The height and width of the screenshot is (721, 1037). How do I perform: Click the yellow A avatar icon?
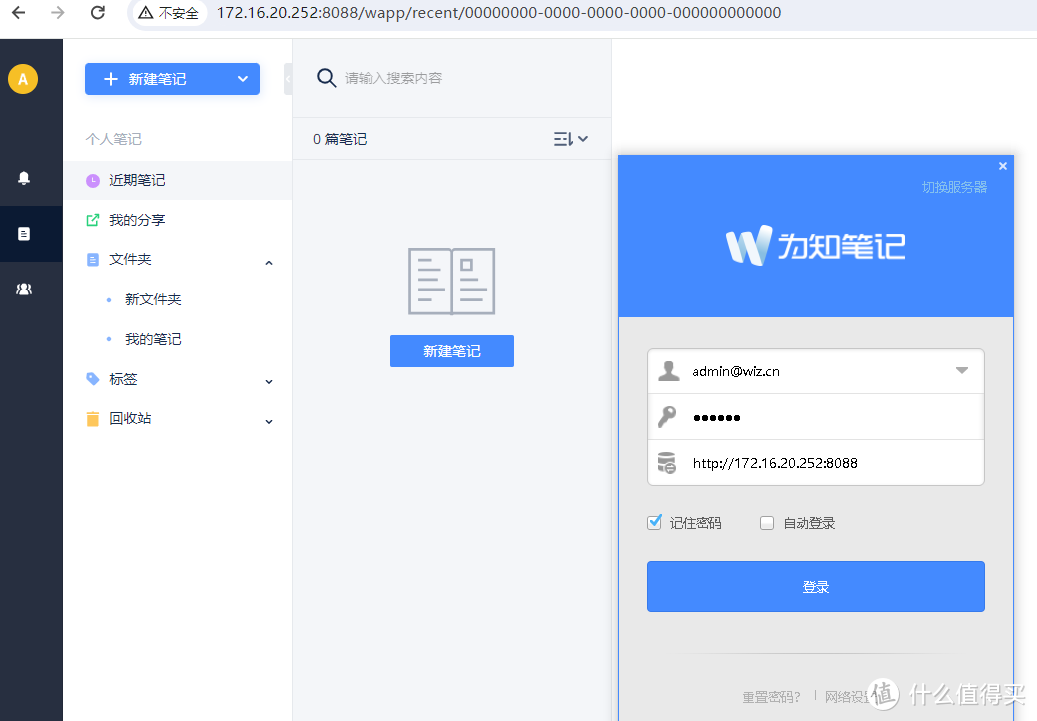click(x=22, y=78)
